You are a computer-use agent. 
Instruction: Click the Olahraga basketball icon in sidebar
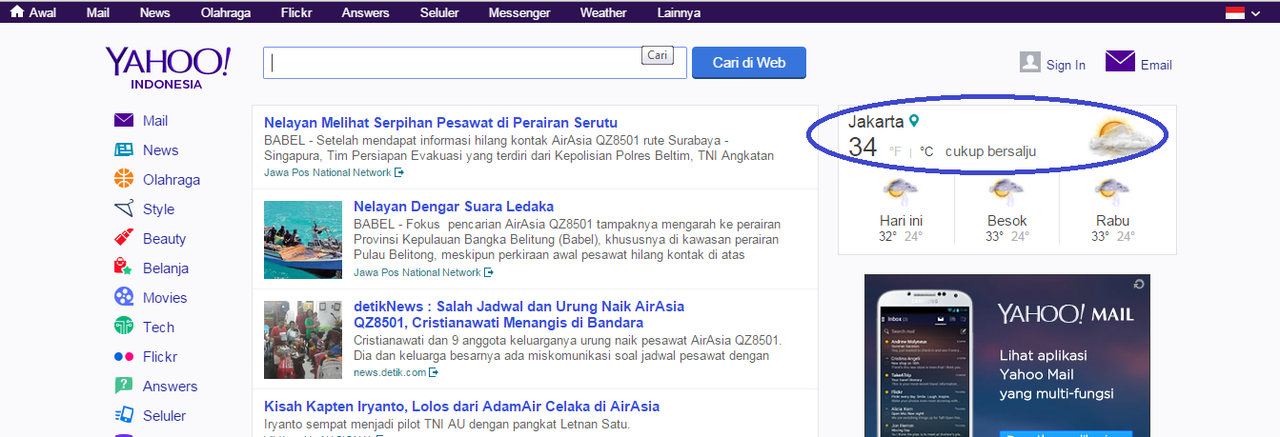pos(124,179)
